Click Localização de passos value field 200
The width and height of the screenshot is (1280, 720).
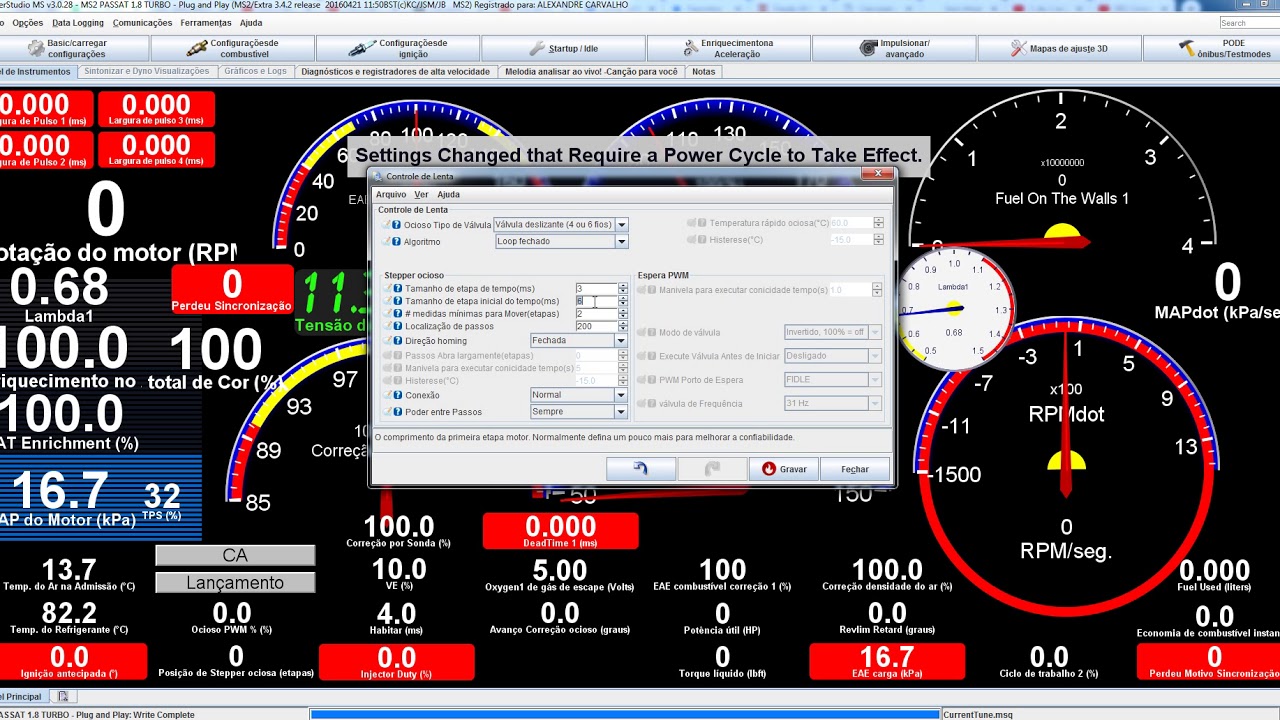[x=596, y=326]
